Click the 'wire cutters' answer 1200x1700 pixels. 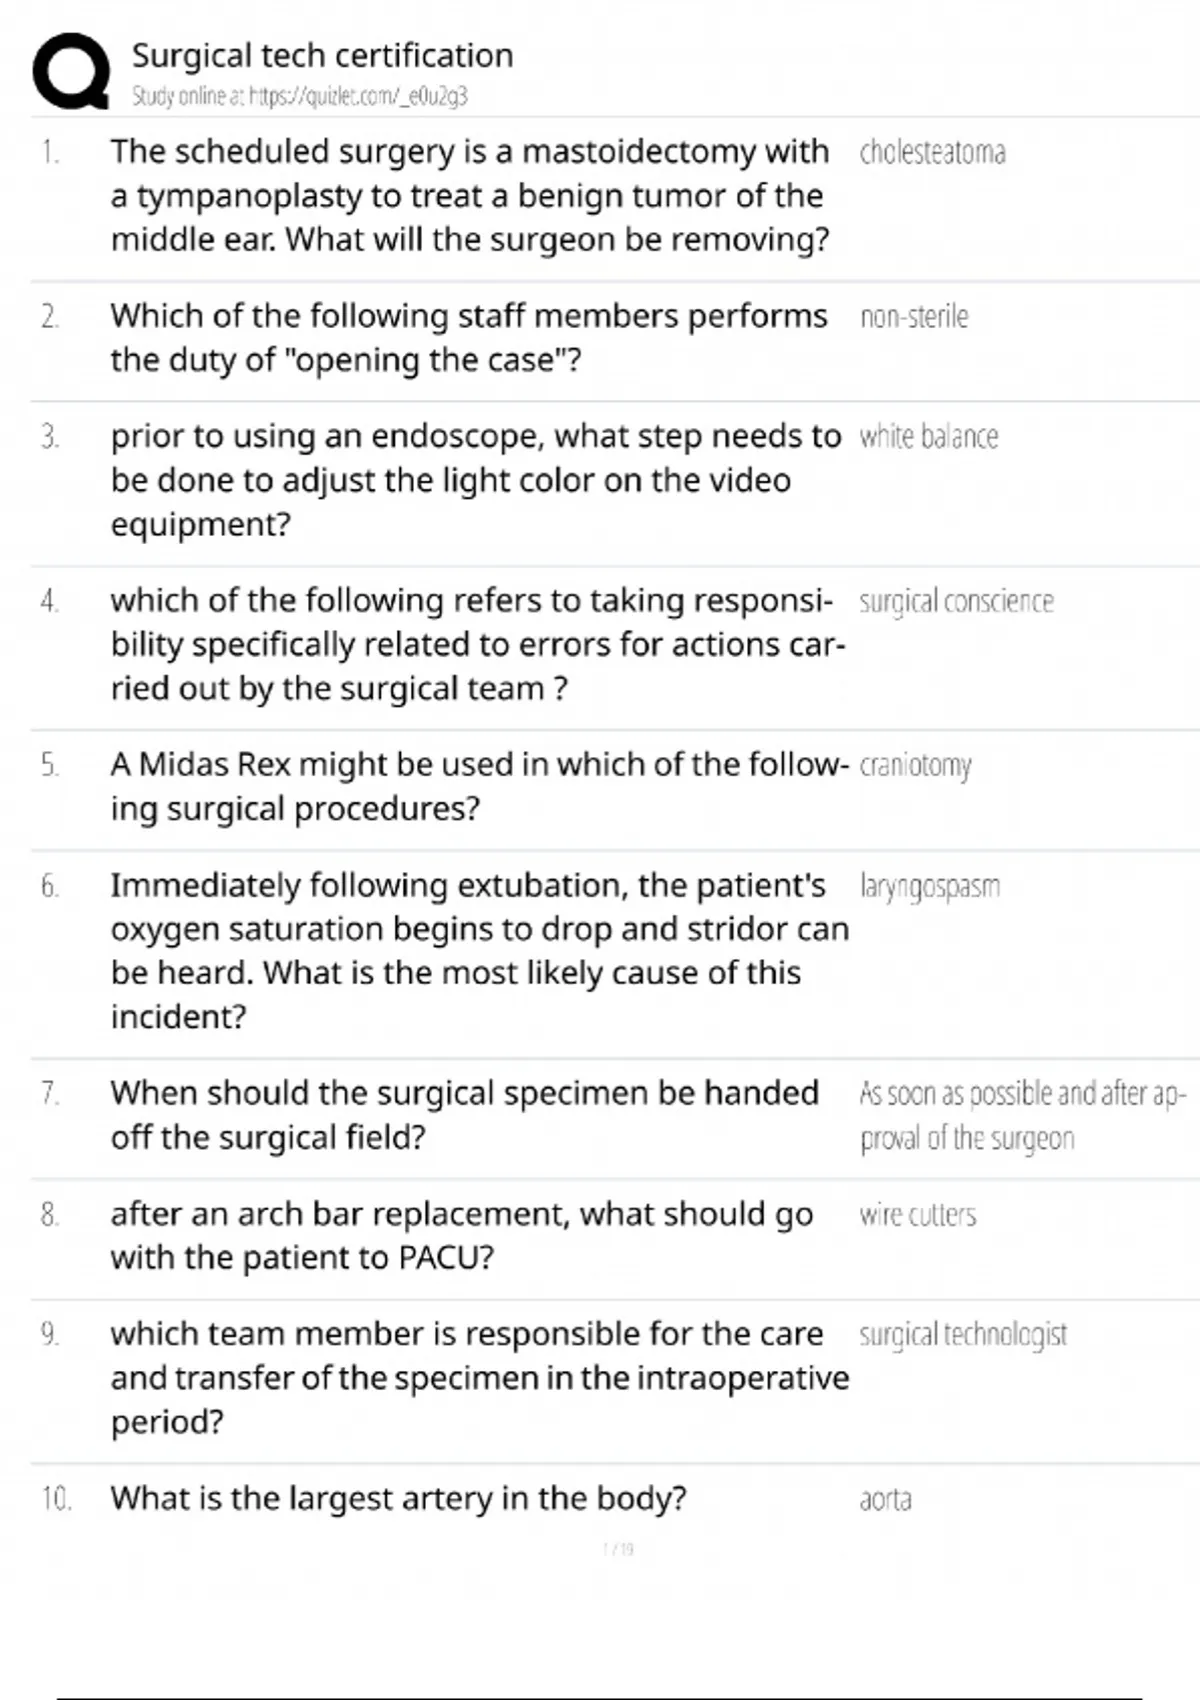[x=917, y=1215]
